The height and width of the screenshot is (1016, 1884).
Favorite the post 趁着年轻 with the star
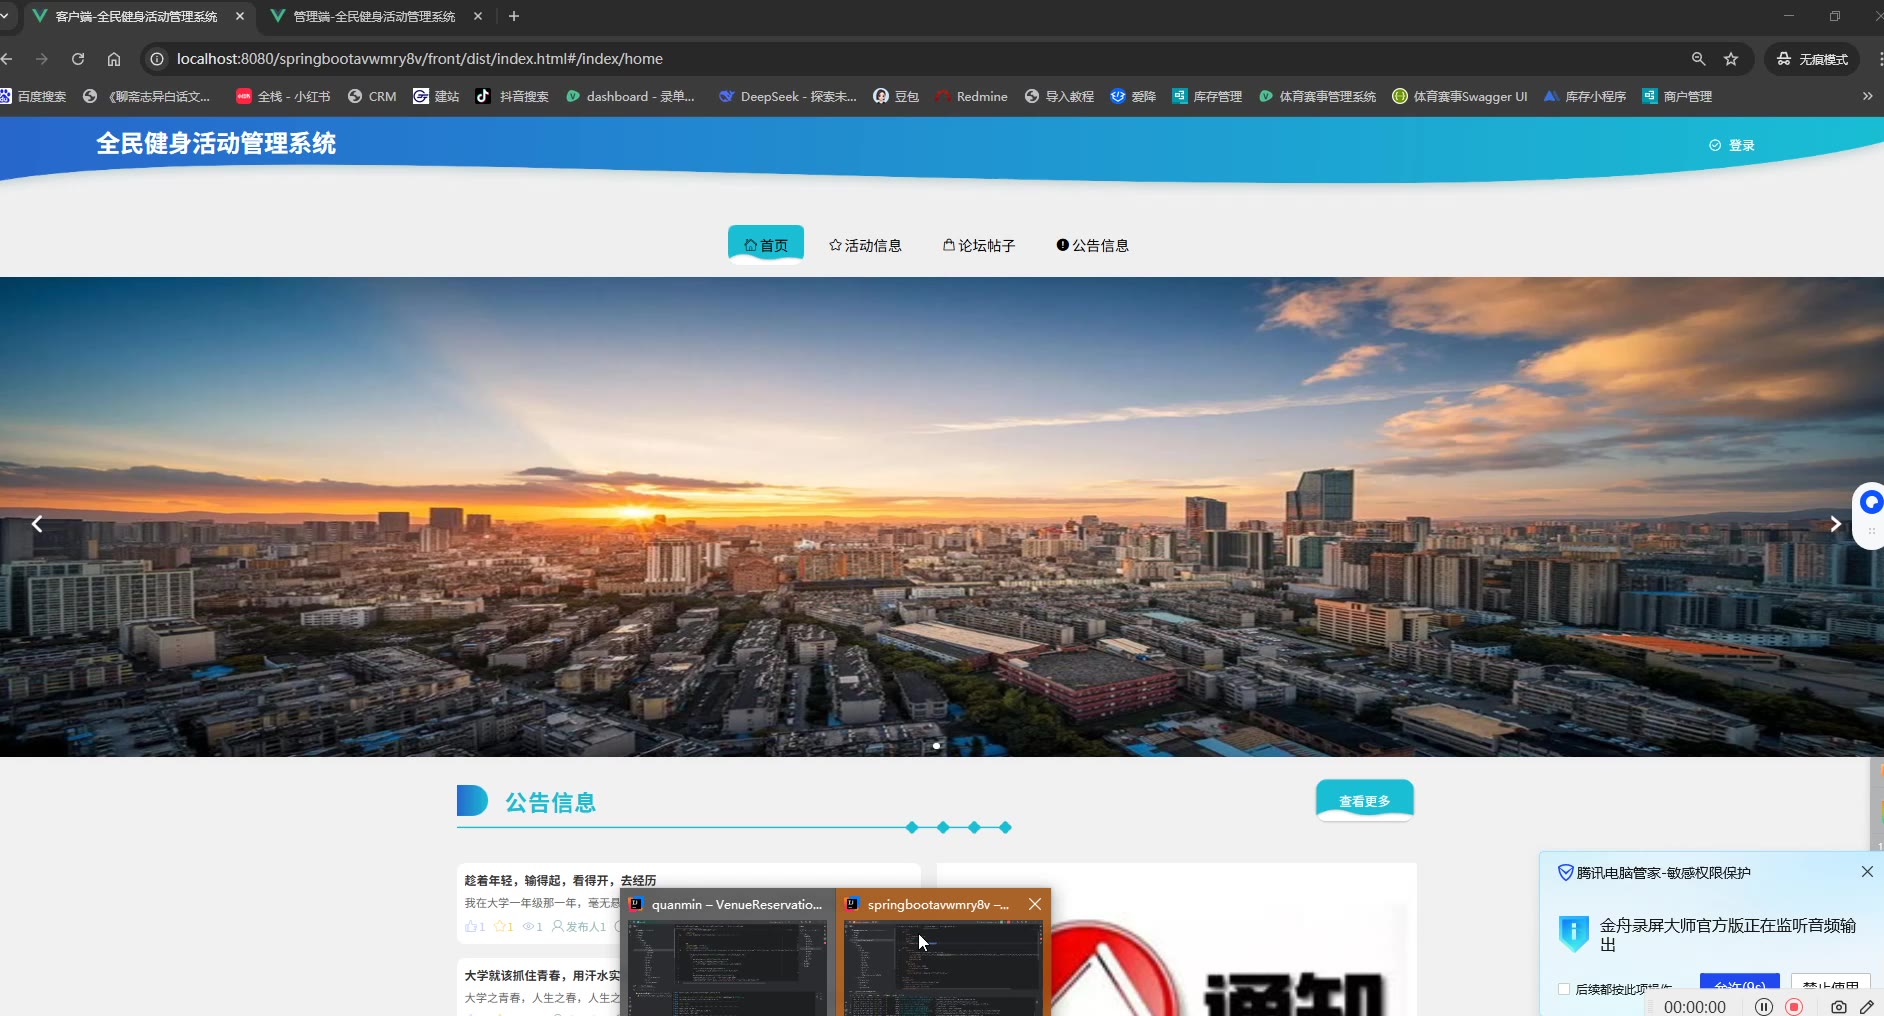[x=503, y=927]
